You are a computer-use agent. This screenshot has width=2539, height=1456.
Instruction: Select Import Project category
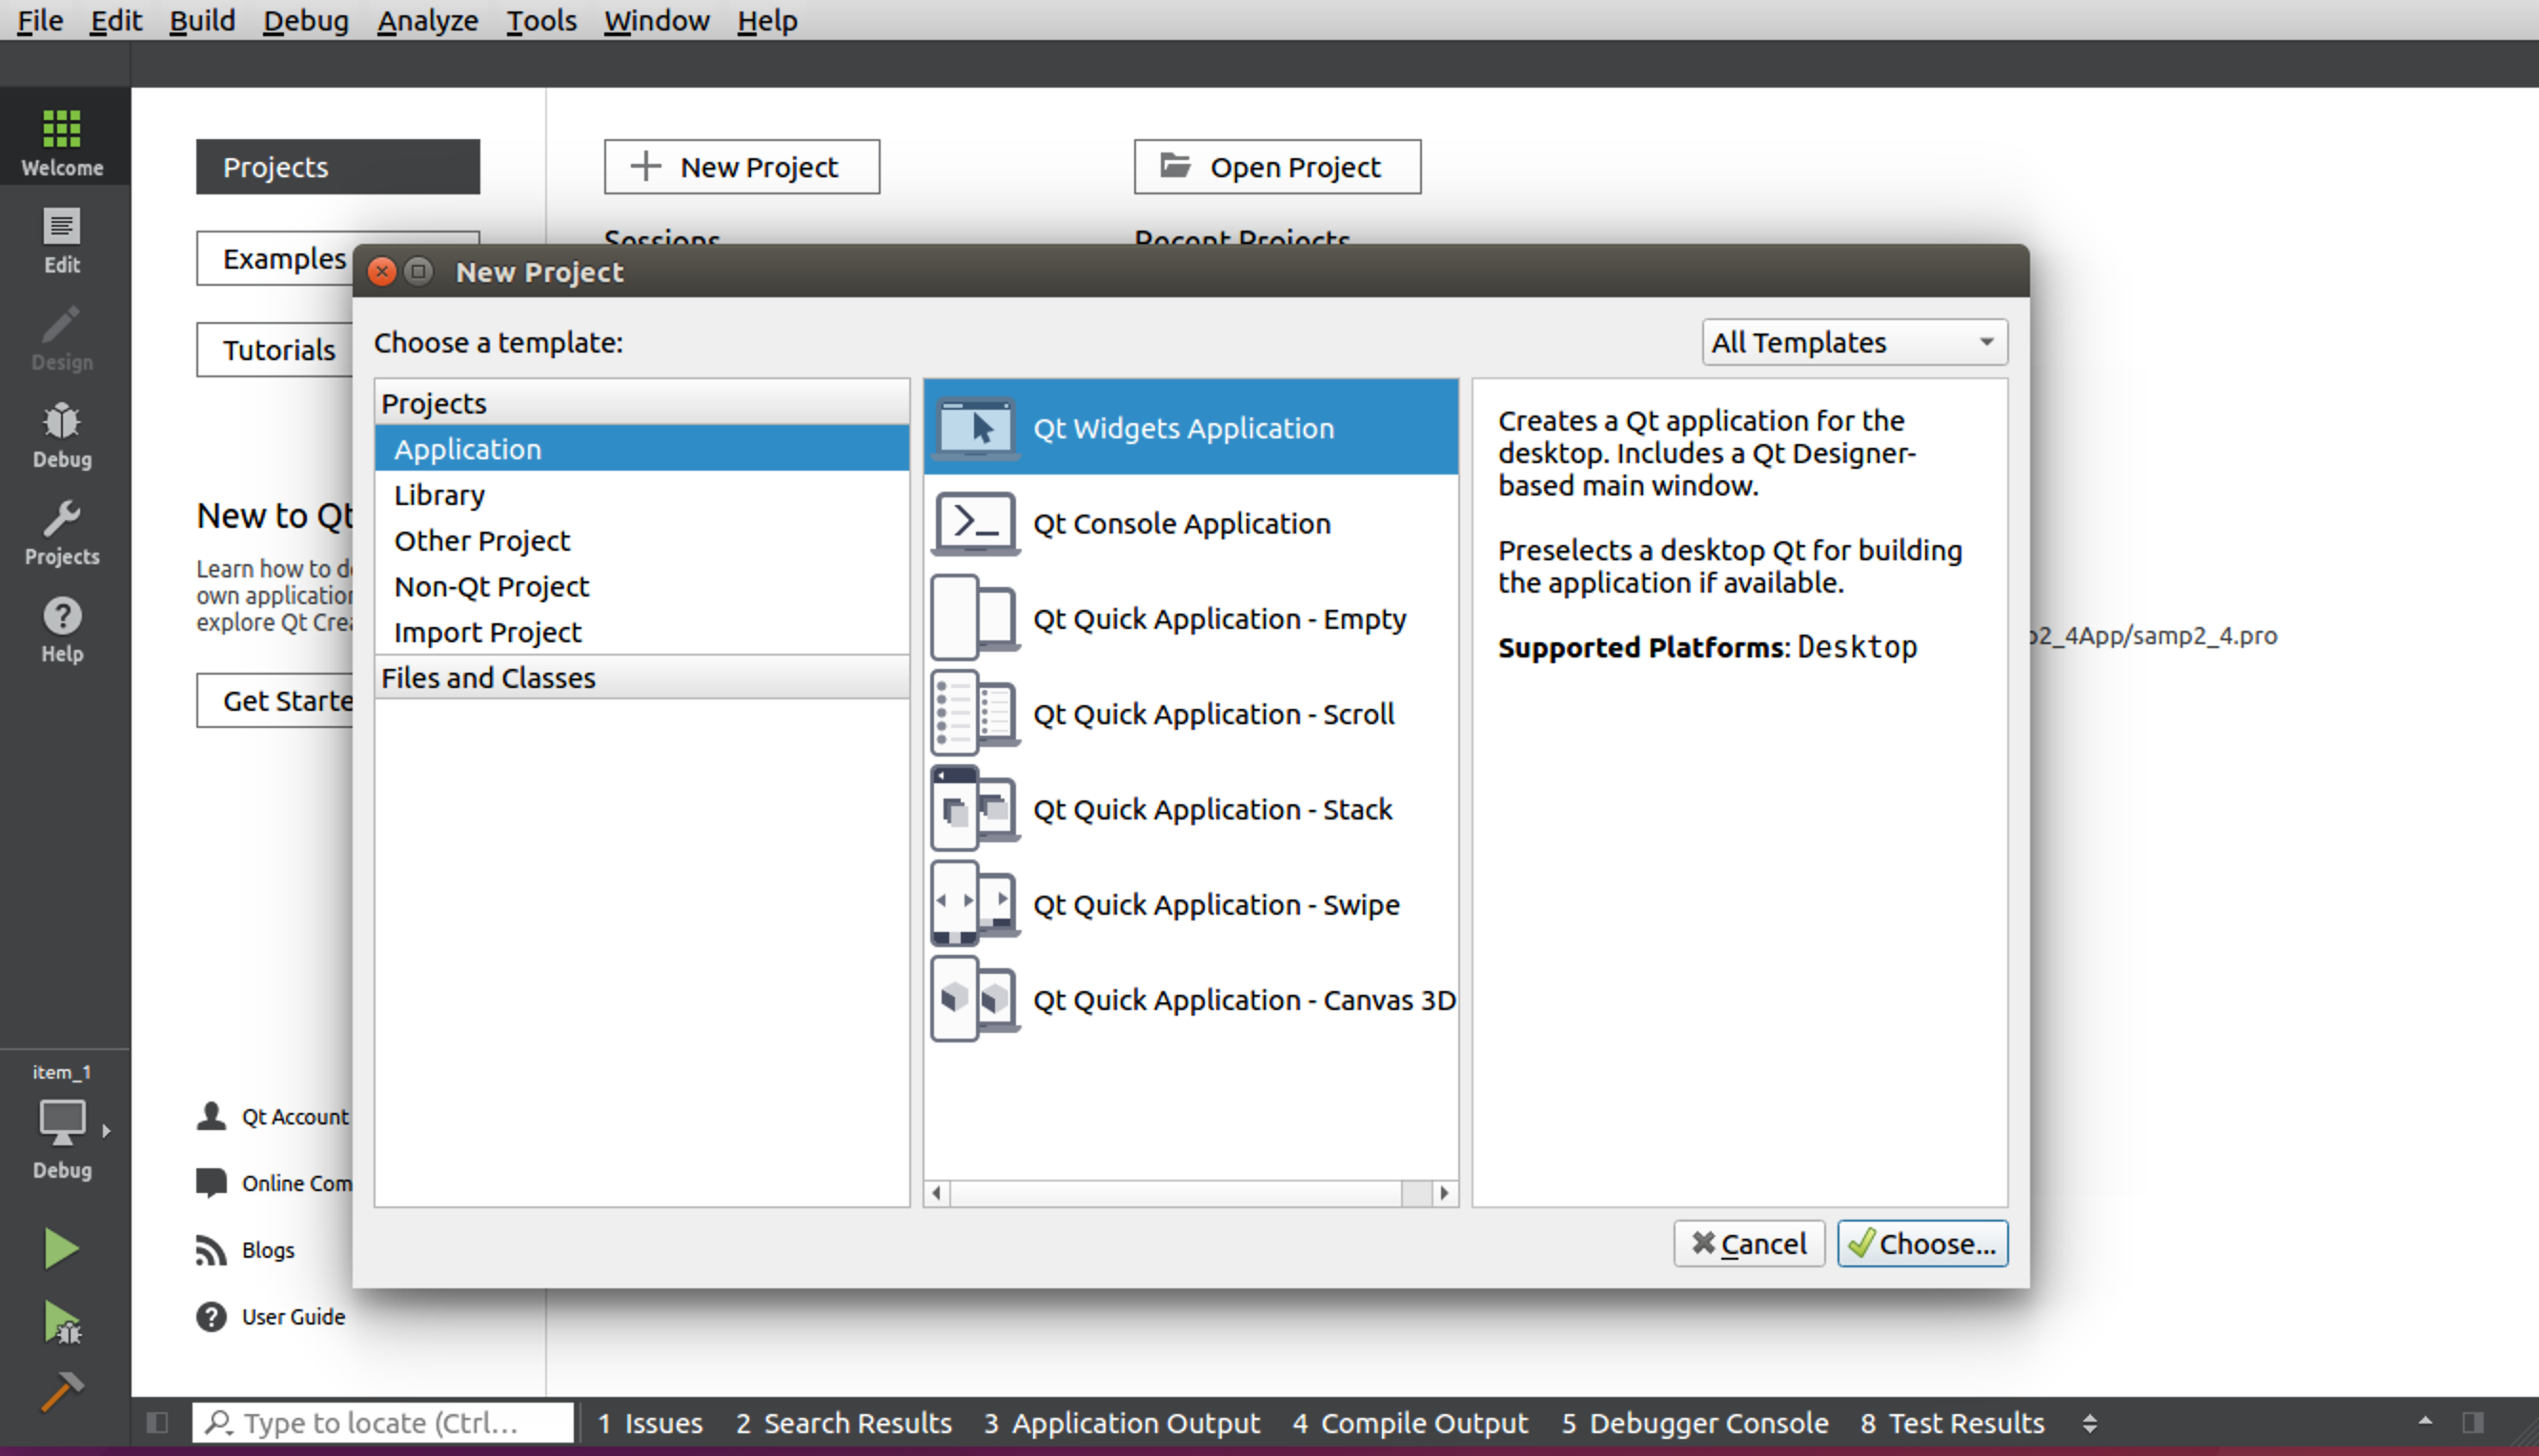tap(642, 632)
